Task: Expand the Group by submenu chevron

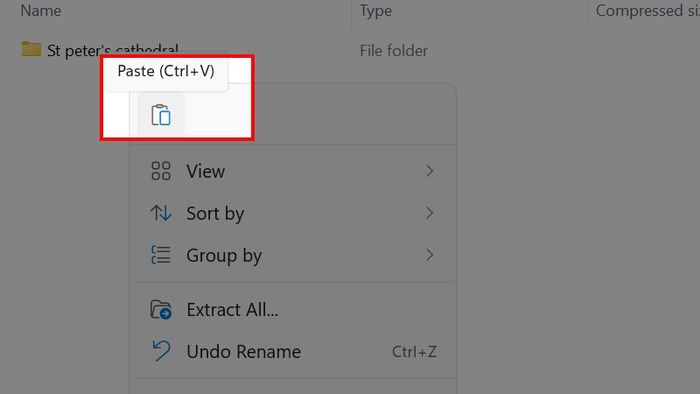Action: pyautogui.click(x=429, y=255)
